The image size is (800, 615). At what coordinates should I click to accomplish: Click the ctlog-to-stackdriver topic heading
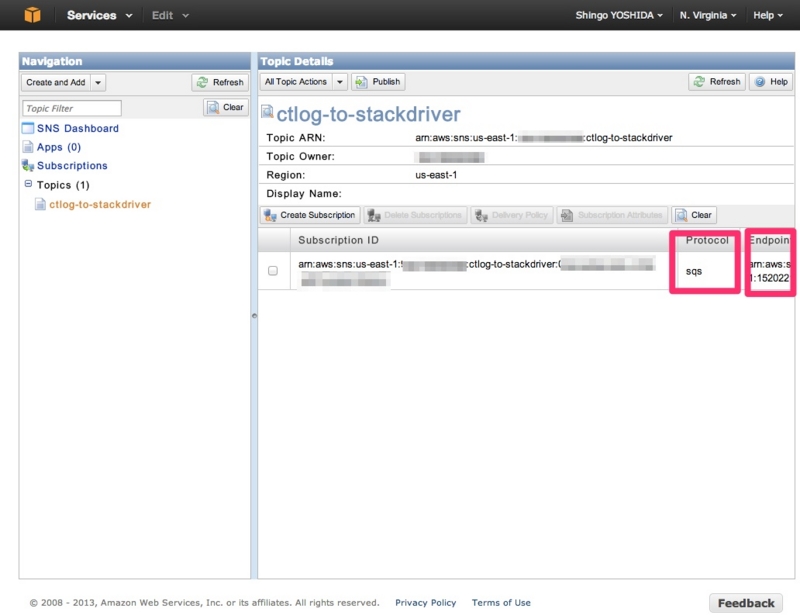pyautogui.click(x=368, y=114)
